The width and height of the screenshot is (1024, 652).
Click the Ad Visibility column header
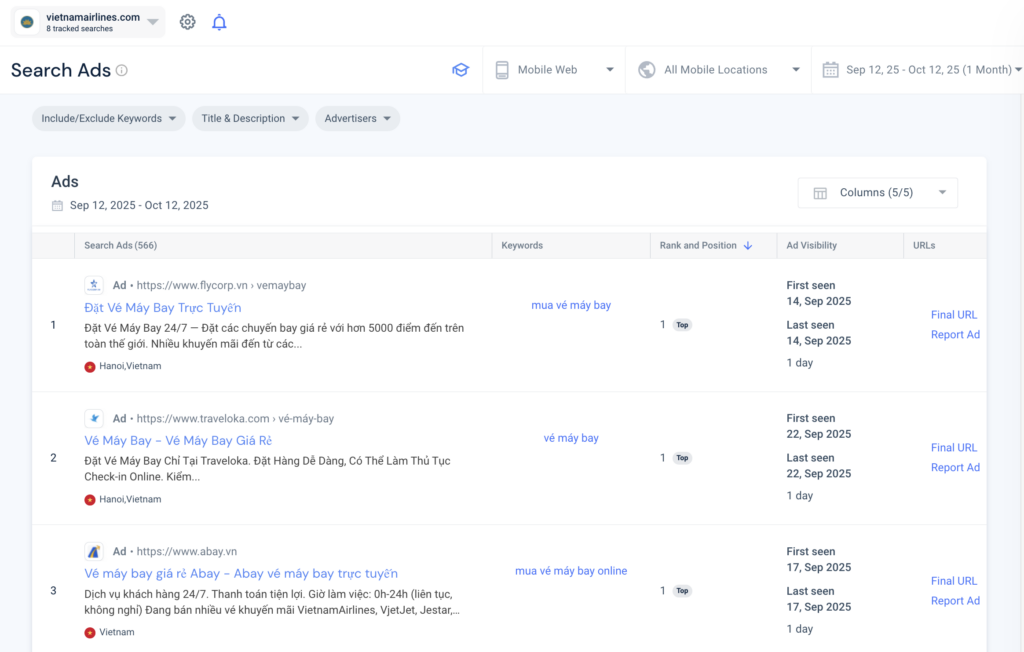tap(811, 246)
